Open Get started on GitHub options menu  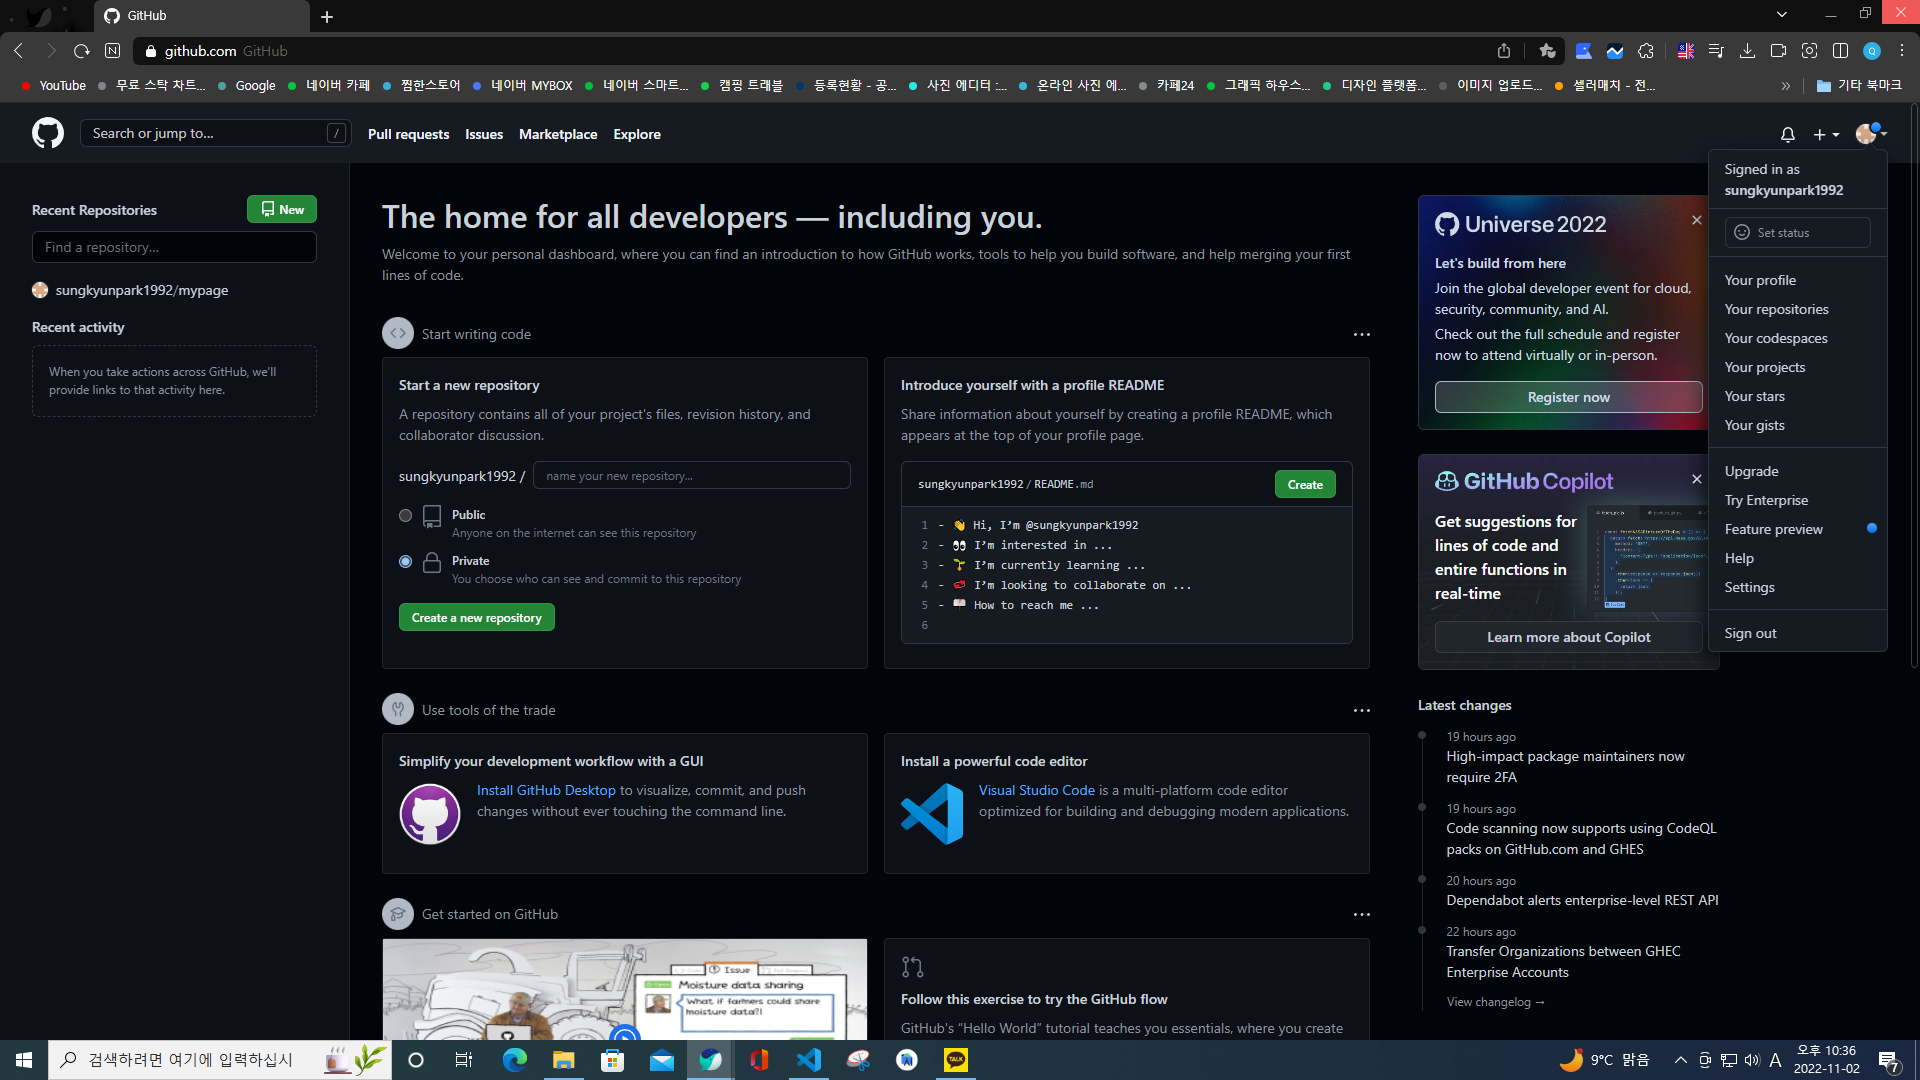click(x=1361, y=914)
